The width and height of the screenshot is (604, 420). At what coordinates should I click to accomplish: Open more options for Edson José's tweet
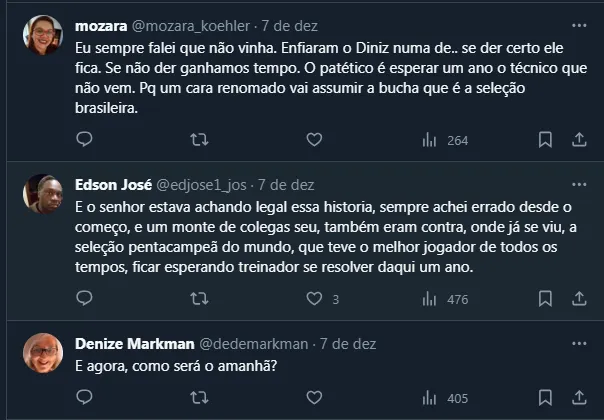(579, 184)
